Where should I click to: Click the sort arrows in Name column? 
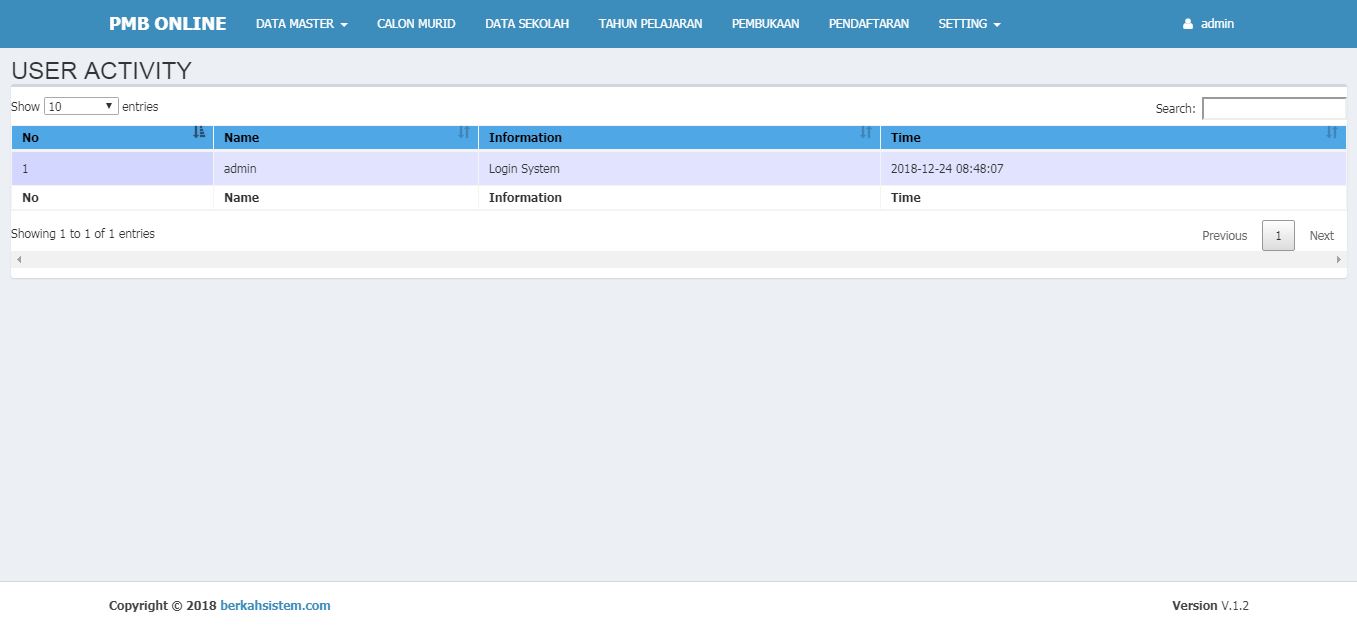pos(464,132)
